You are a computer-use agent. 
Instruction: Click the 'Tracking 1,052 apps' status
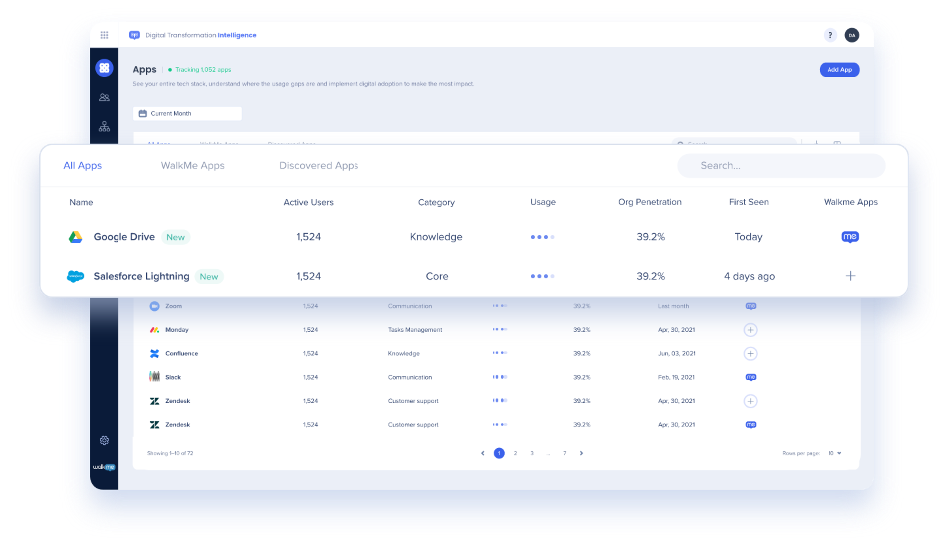click(x=200, y=70)
